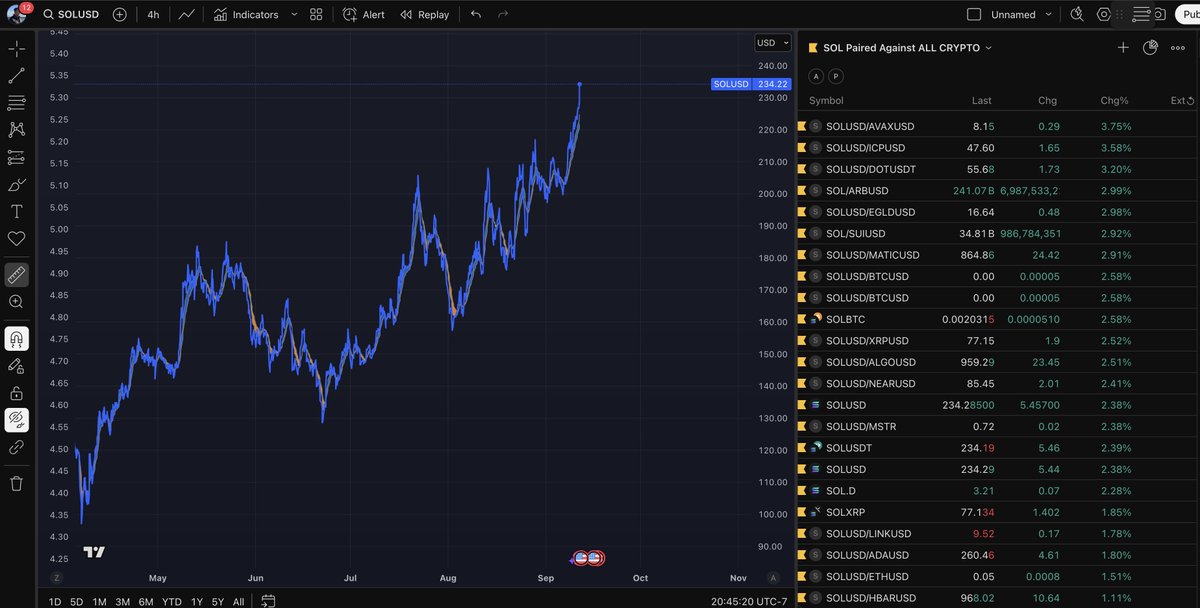This screenshot has width=1200, height=608.
Task: Open the Unnamed layout name menu
Action: (1013, 15)
